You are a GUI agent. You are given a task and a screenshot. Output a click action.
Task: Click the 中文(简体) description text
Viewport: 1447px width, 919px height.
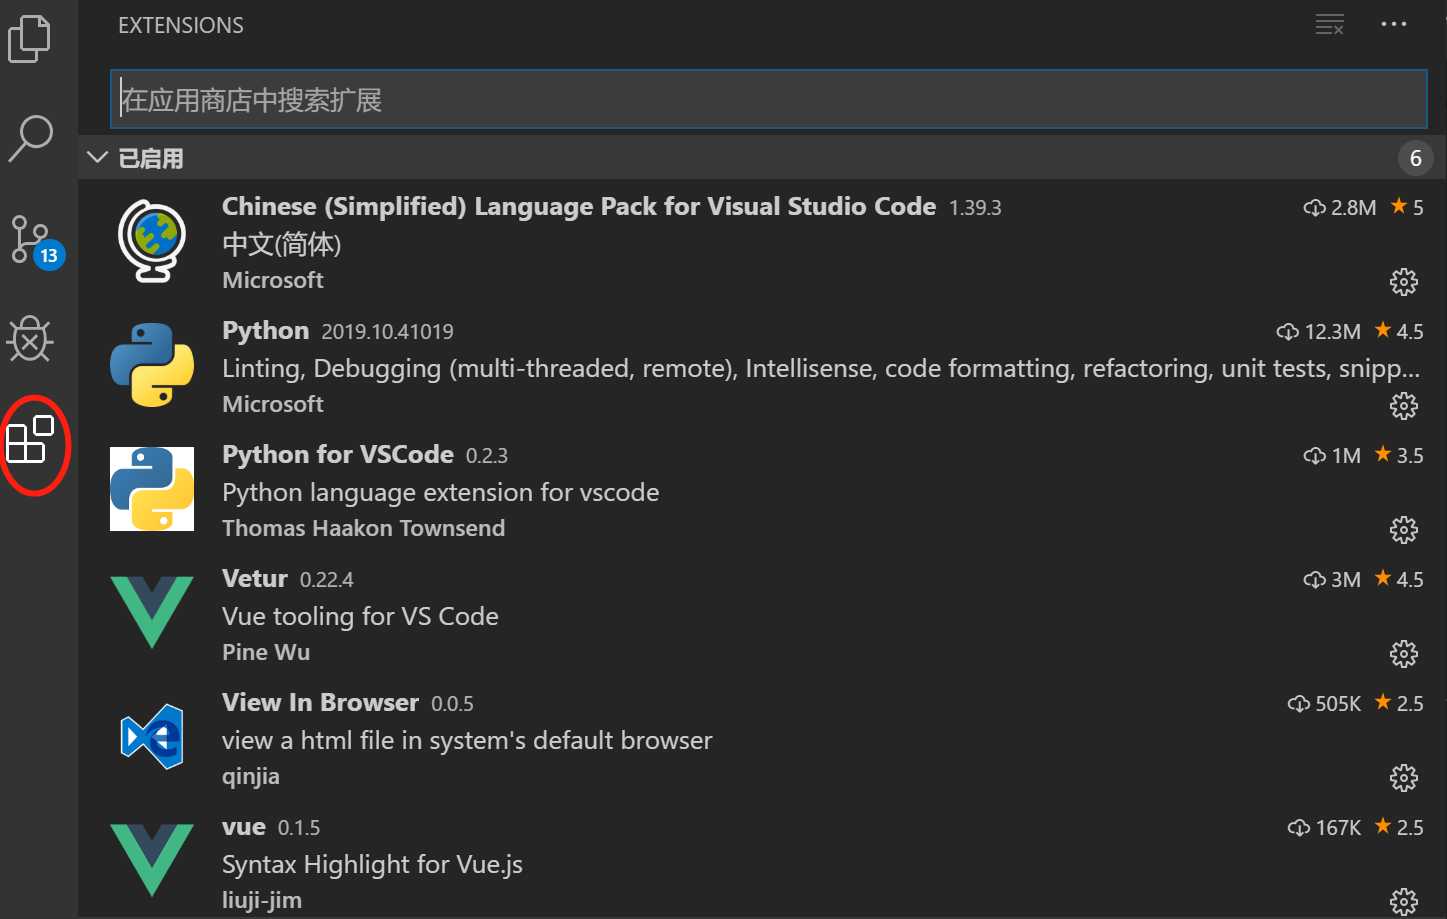[282, 244]
